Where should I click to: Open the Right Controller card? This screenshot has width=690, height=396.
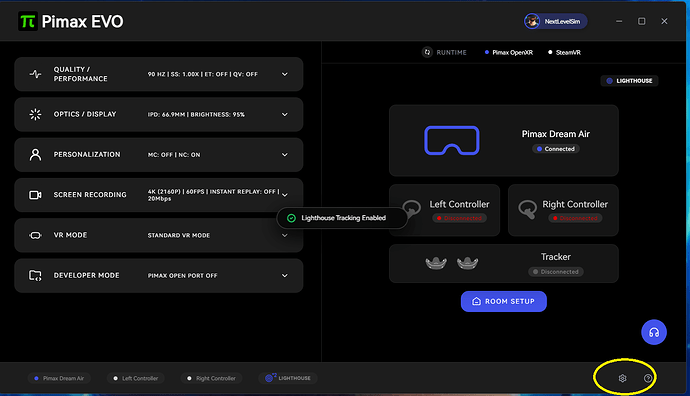(x=563, y=210)
